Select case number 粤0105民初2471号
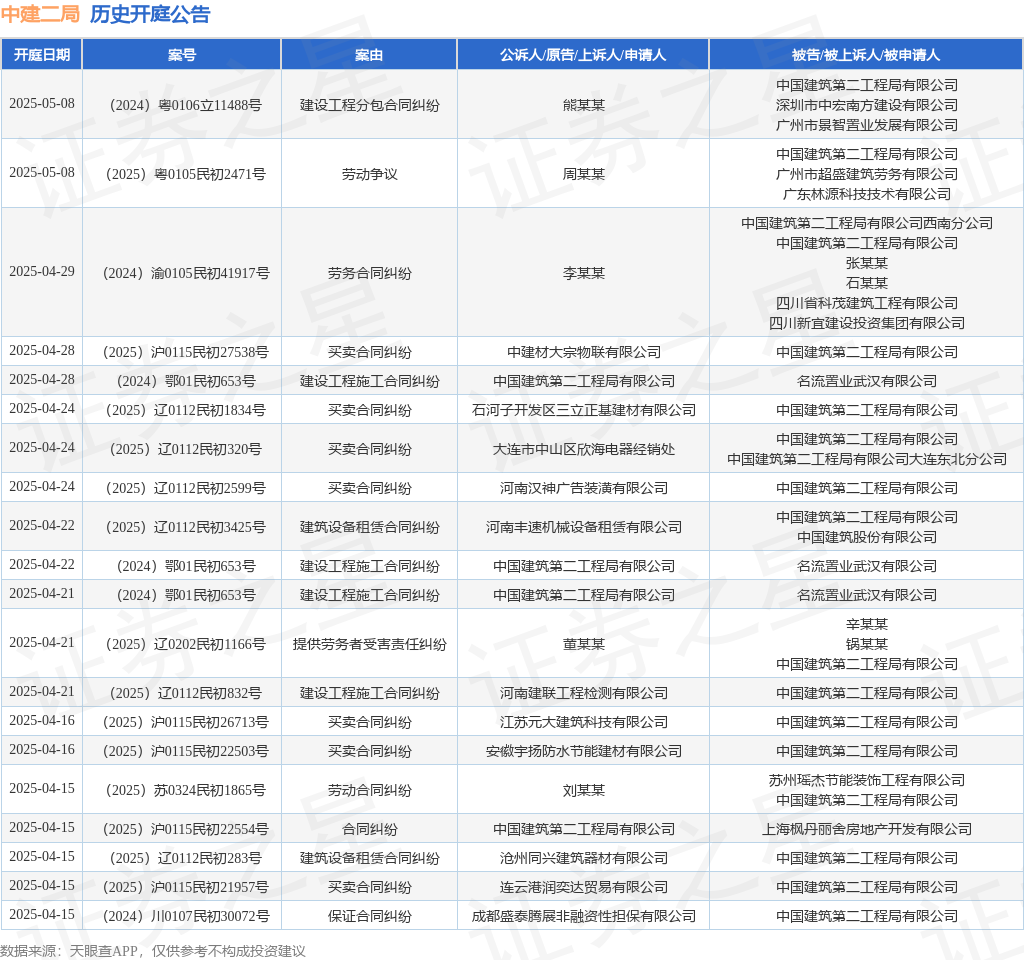The width and height of the screenshot is (1024, 960). pyautogui.click(x=185, y=174)
